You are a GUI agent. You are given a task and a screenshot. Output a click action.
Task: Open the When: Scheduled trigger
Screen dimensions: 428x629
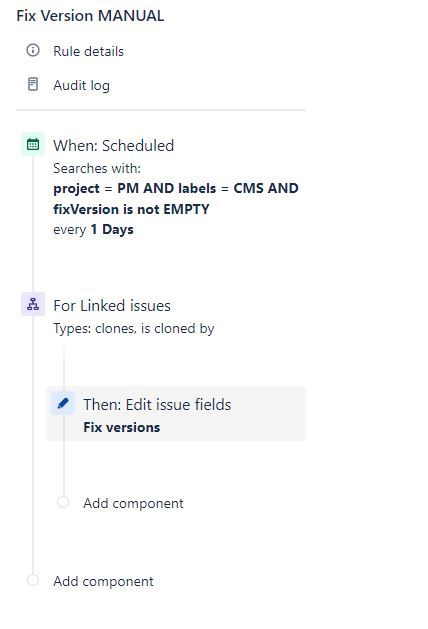point(114,146)
